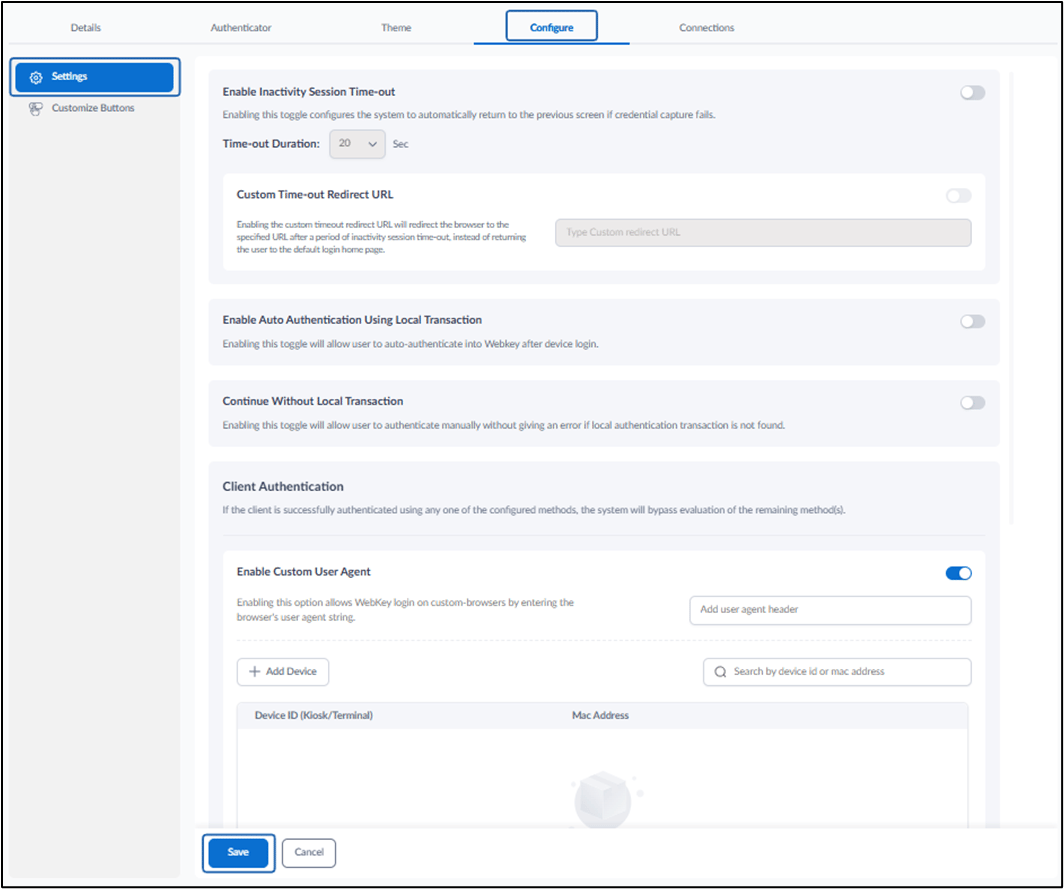Screen dimensions: 1064x889
Task: Click the vertical scrollbar of settings panel
Action: coord(1011,297)
